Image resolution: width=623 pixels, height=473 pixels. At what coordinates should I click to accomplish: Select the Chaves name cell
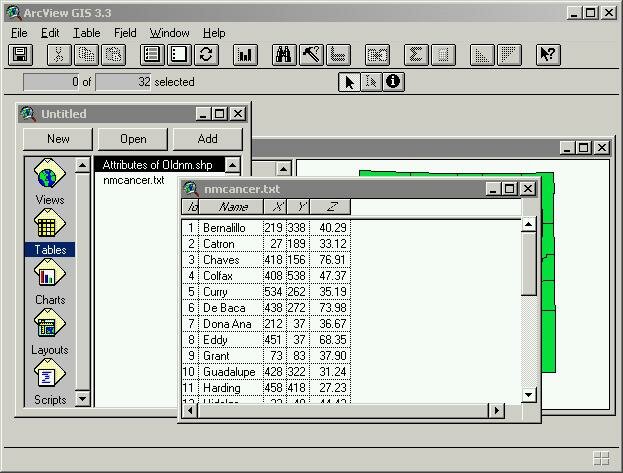tap(231, 260)
